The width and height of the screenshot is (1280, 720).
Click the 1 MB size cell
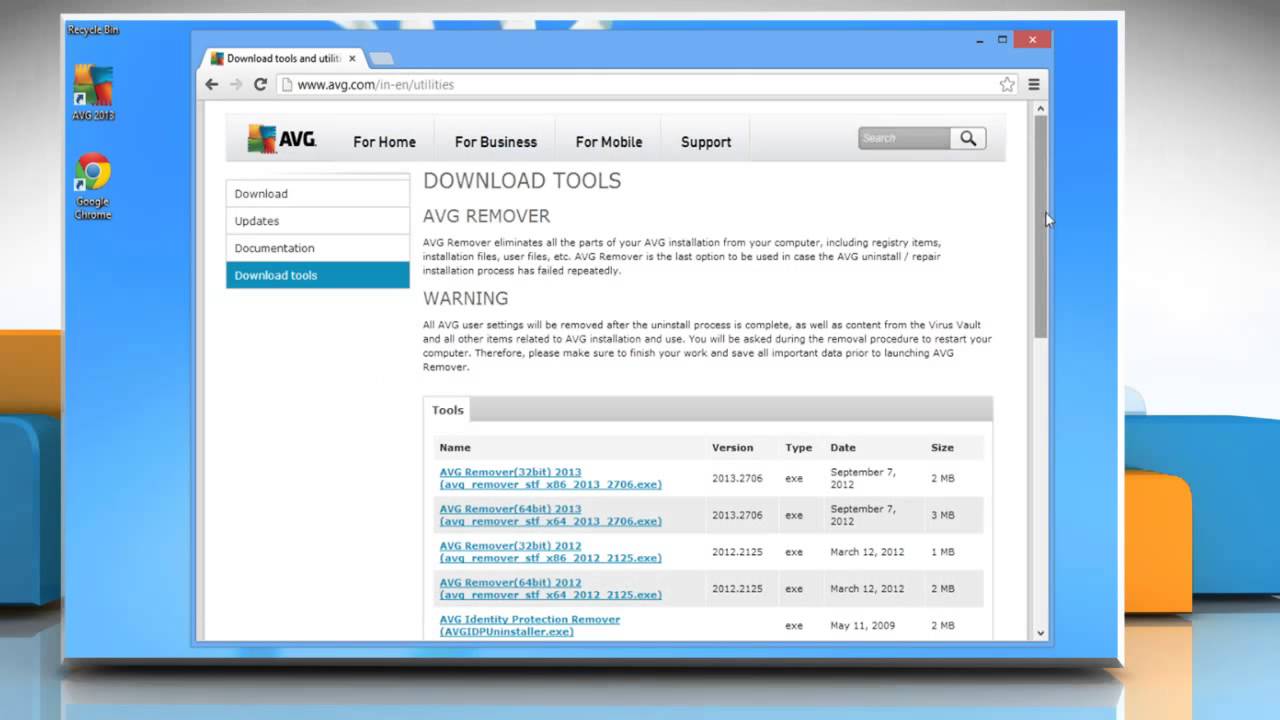click(943, 552)
